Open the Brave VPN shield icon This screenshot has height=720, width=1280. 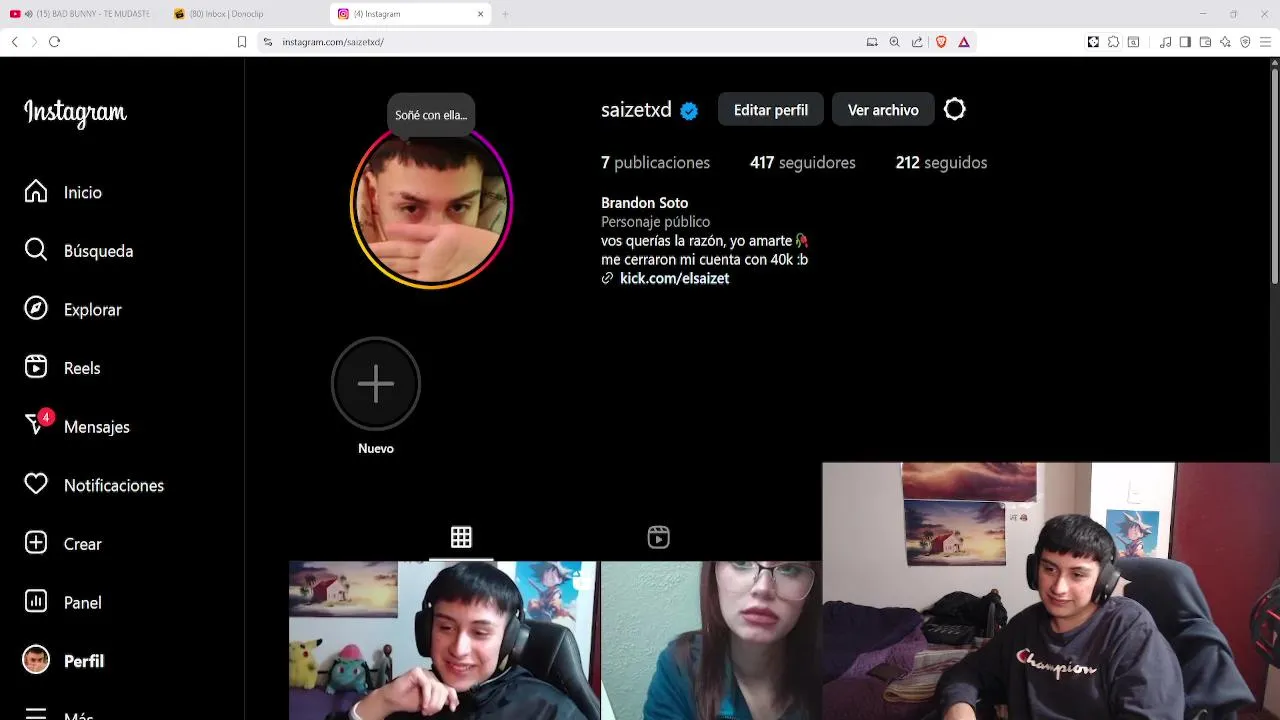pyautogui.click(x=1245, y=42)
